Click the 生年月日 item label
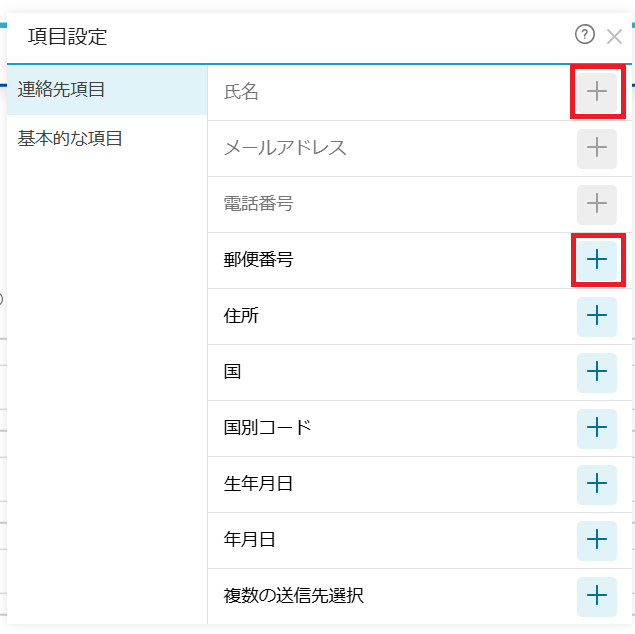This screenshot has height=634, width=635. (258, 484)
